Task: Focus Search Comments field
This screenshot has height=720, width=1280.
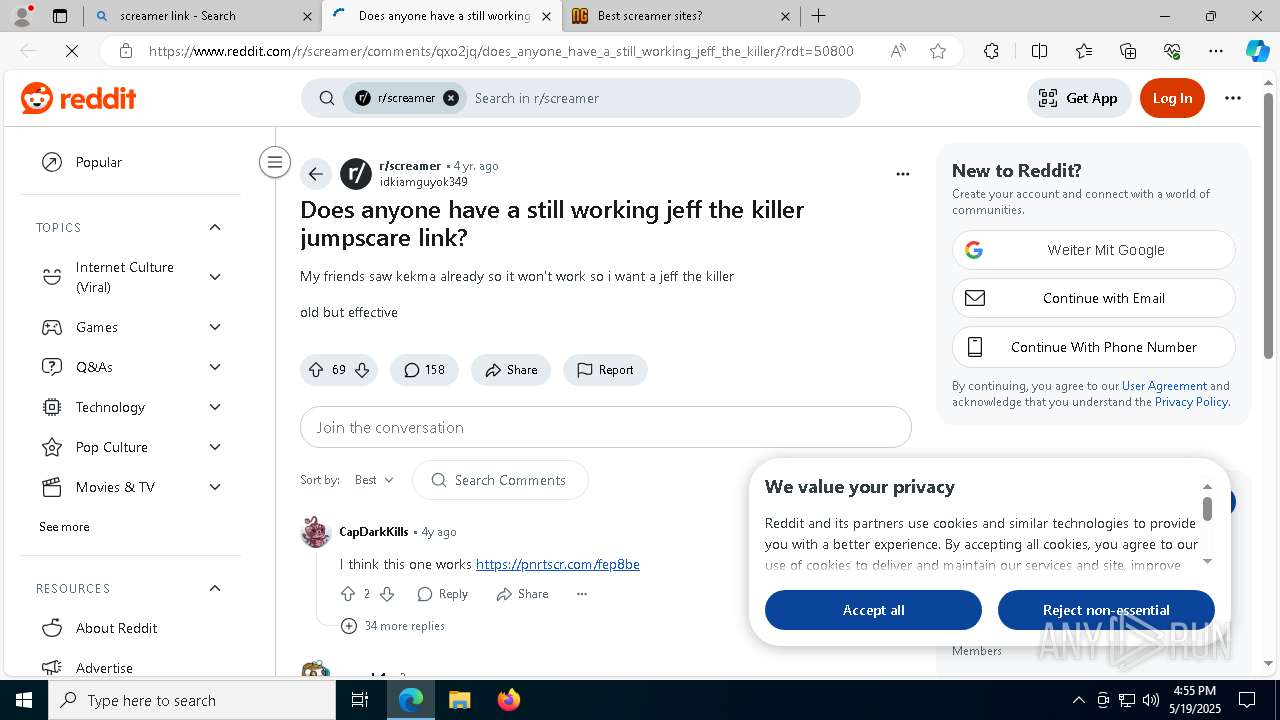Action: [500, 480]
